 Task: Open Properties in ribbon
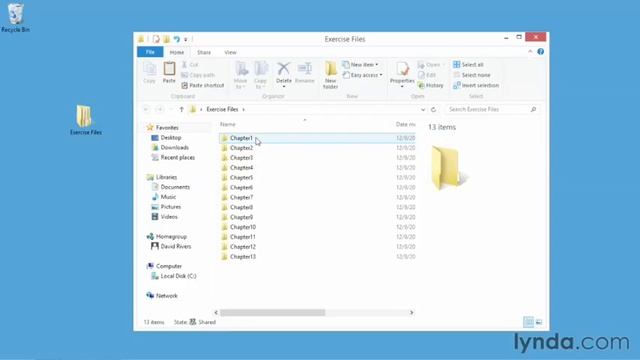click(x=402, y=74)
